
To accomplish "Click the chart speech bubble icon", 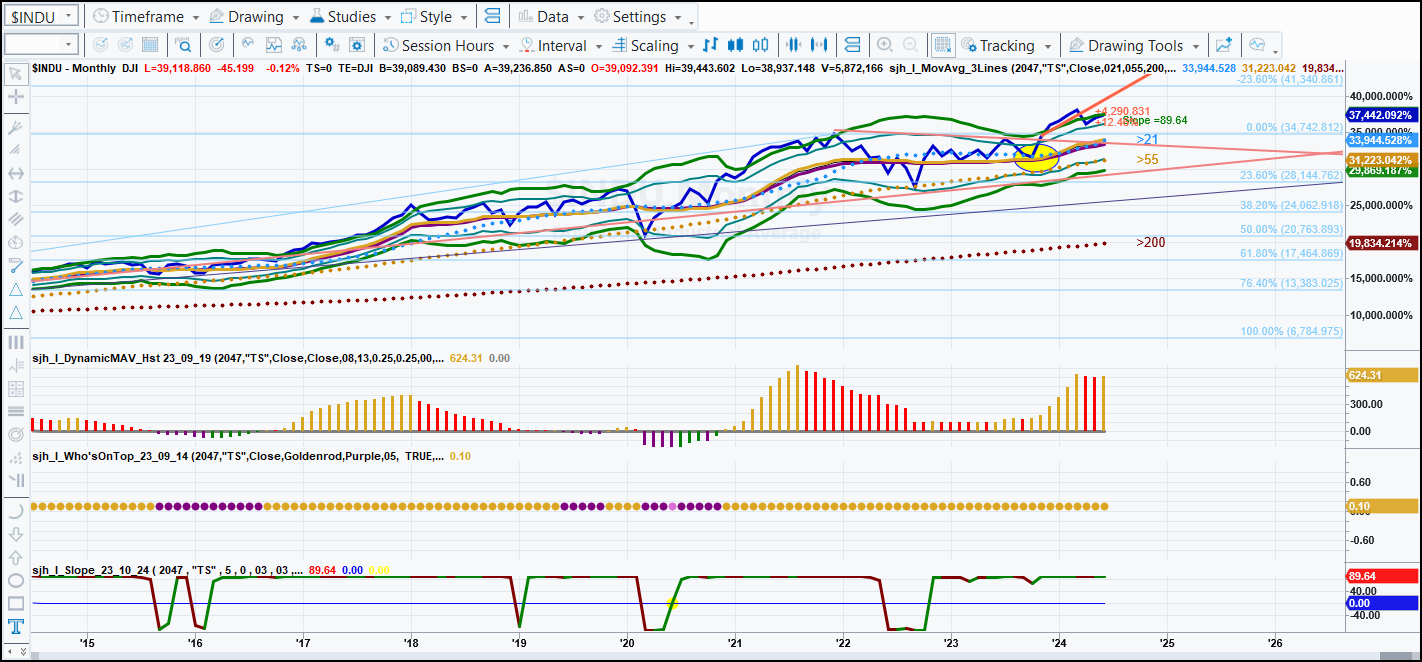I will (x=1257, y=45).
